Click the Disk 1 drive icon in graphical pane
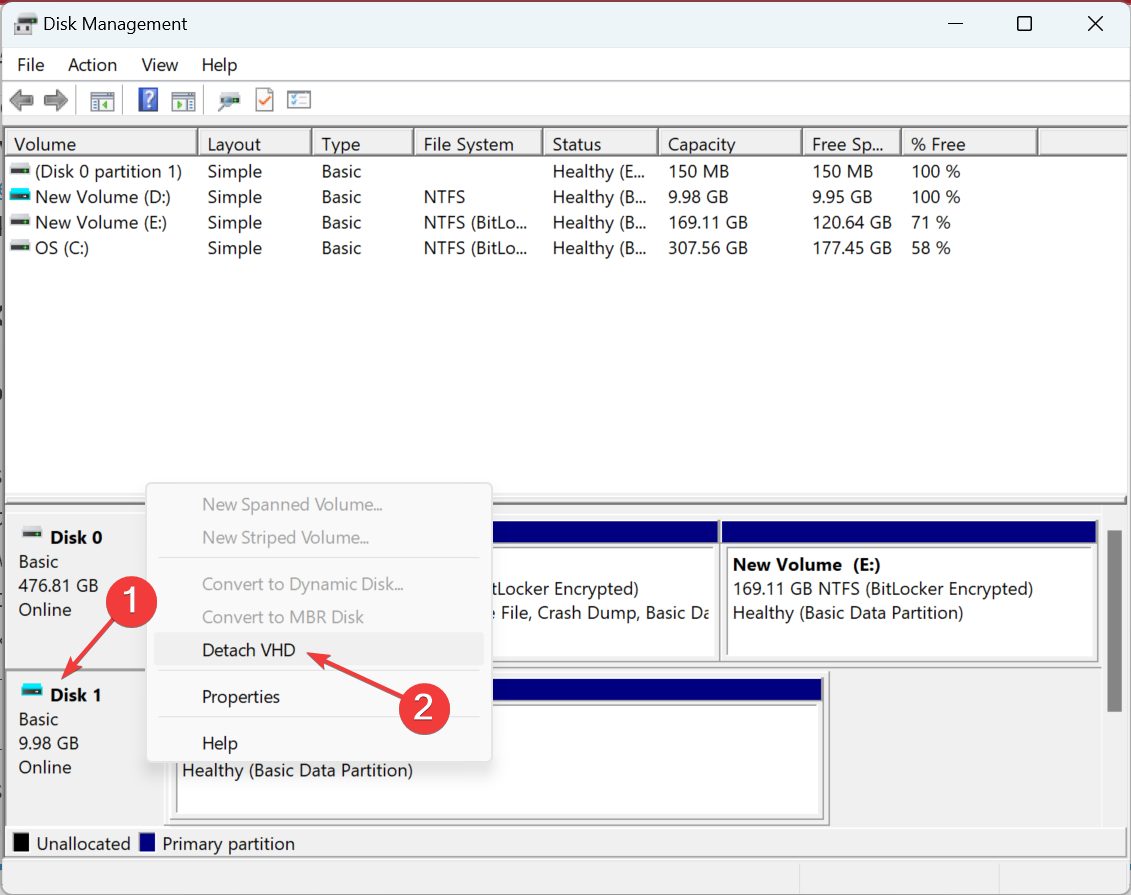This screenshot has height=895, width=1131. pyautogui.click(x=32, y=691)
